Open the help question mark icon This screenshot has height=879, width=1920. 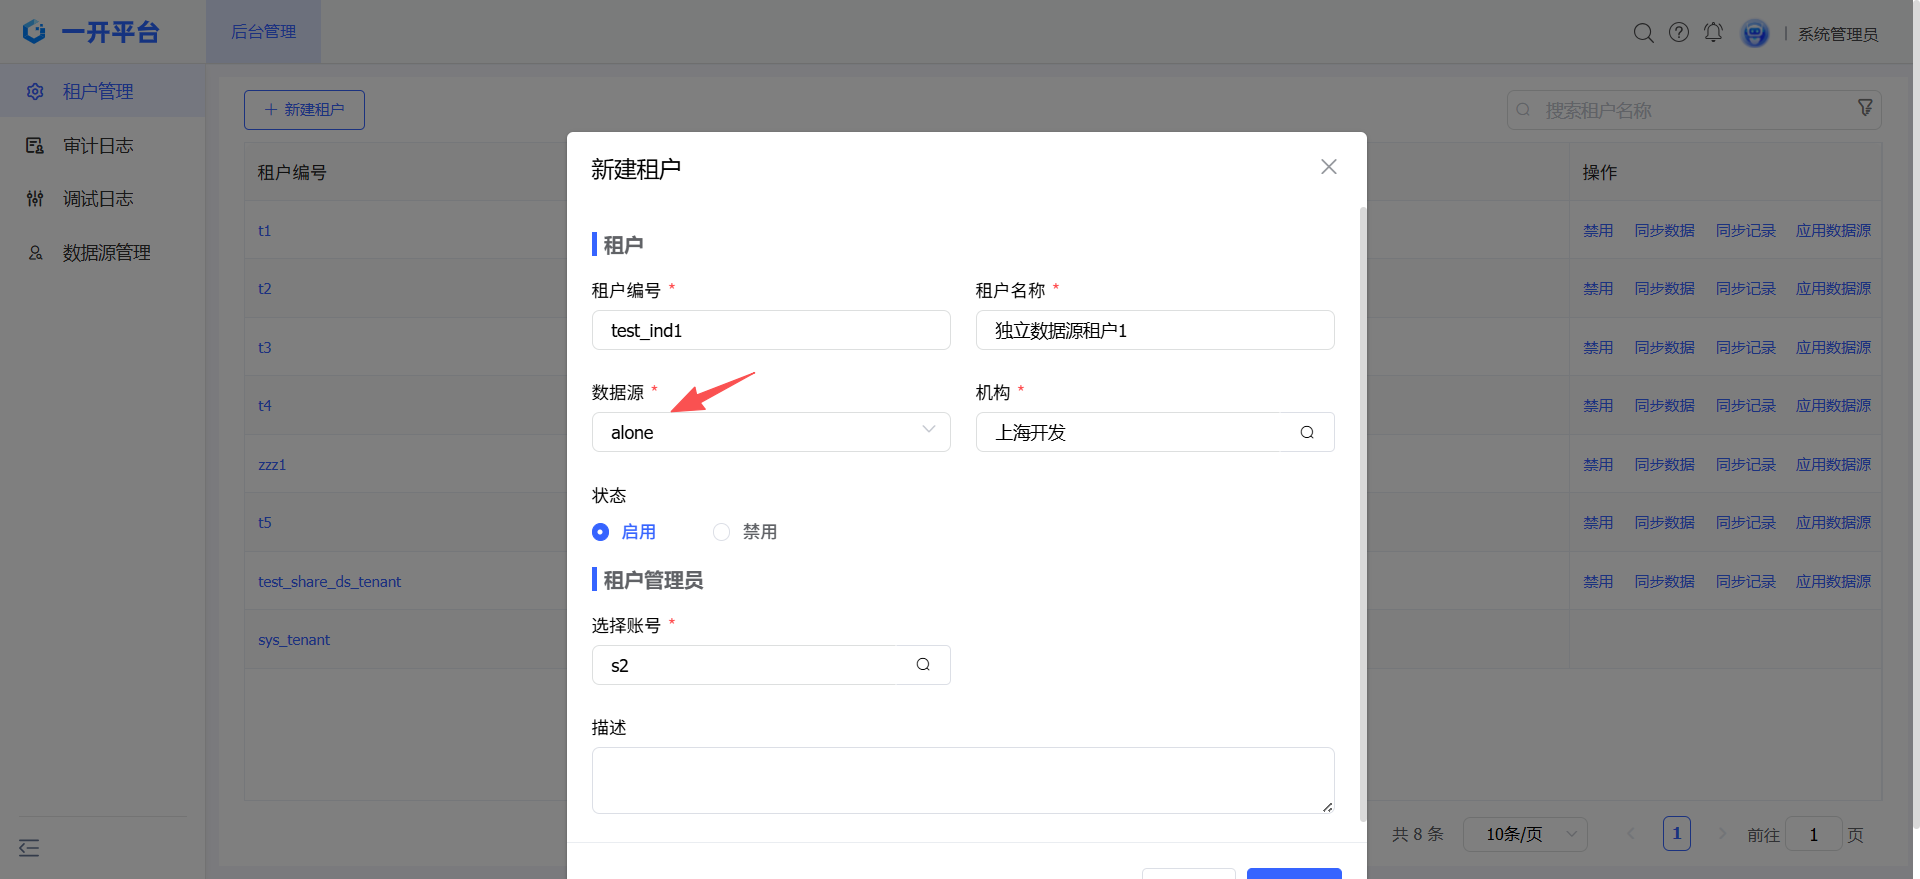coord(1679,33)
